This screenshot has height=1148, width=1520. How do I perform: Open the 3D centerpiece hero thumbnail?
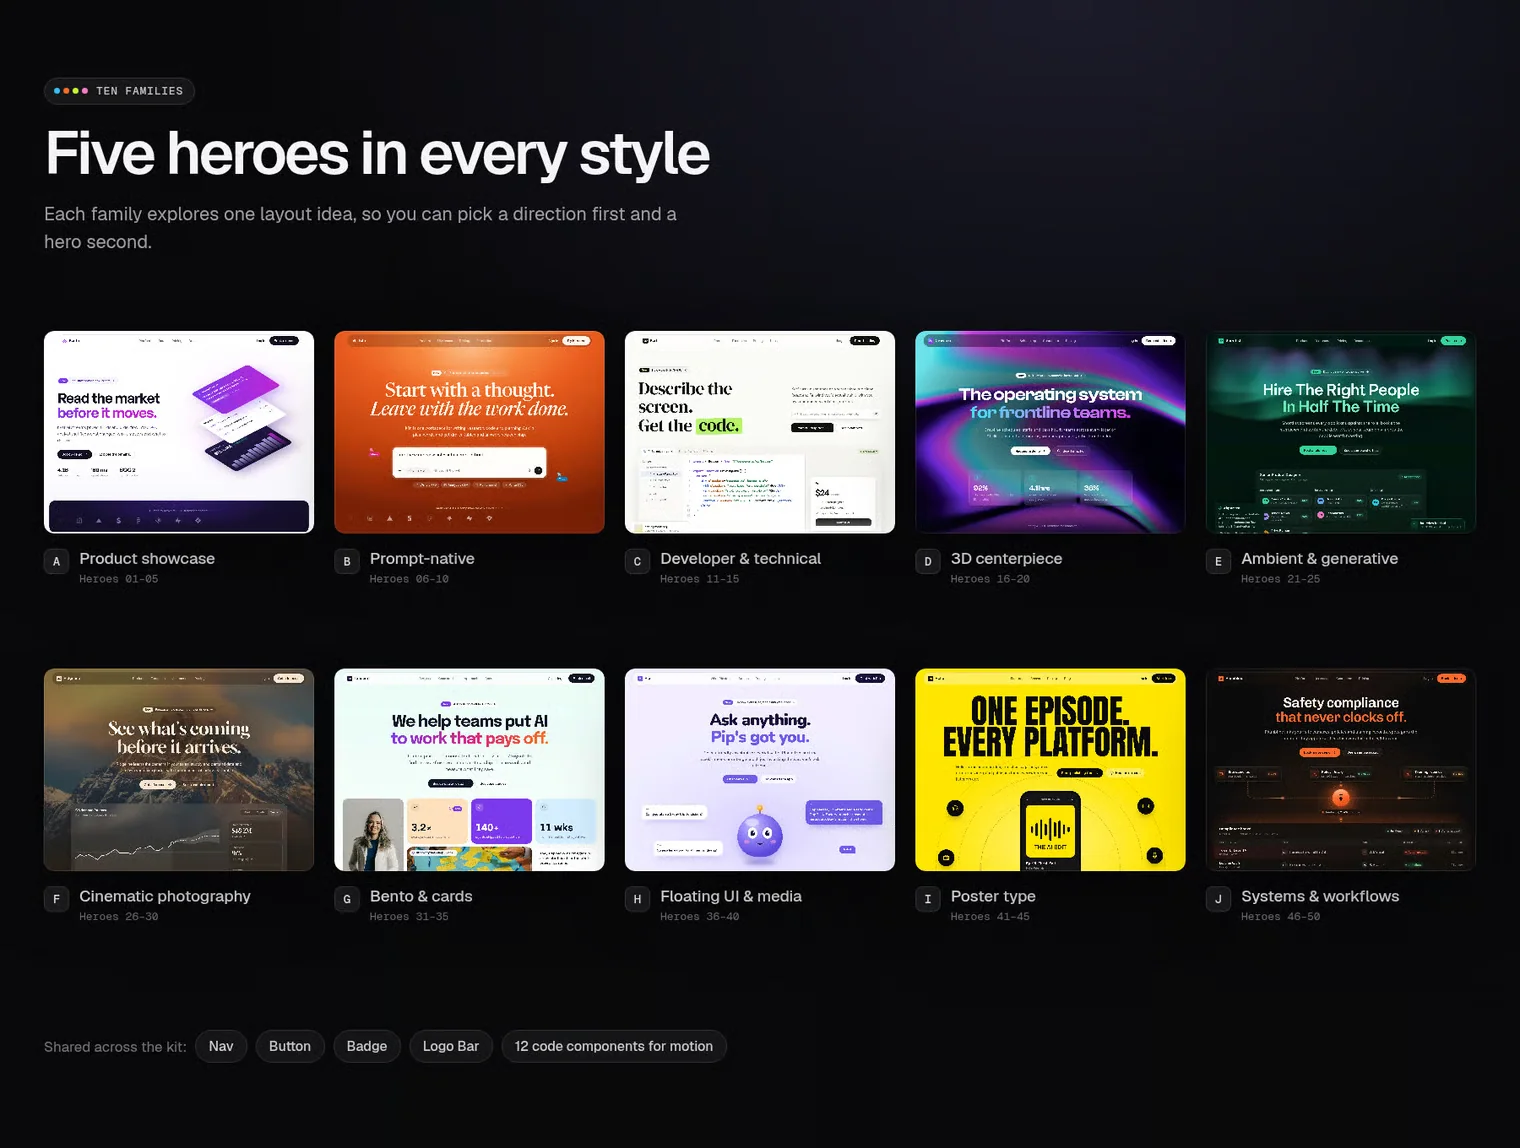point(1050,432)
